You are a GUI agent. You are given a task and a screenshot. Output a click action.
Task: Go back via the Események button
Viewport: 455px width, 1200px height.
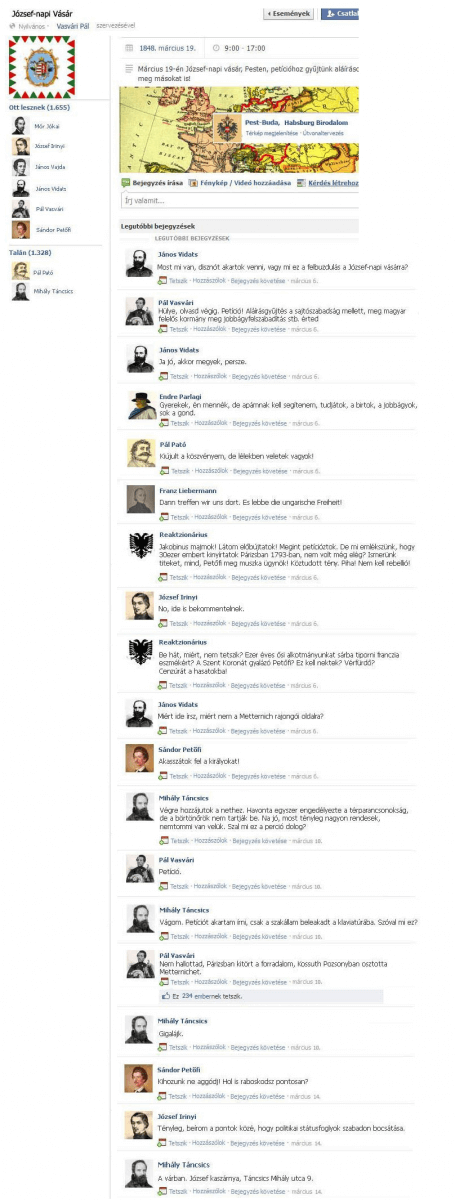(288, 14)
